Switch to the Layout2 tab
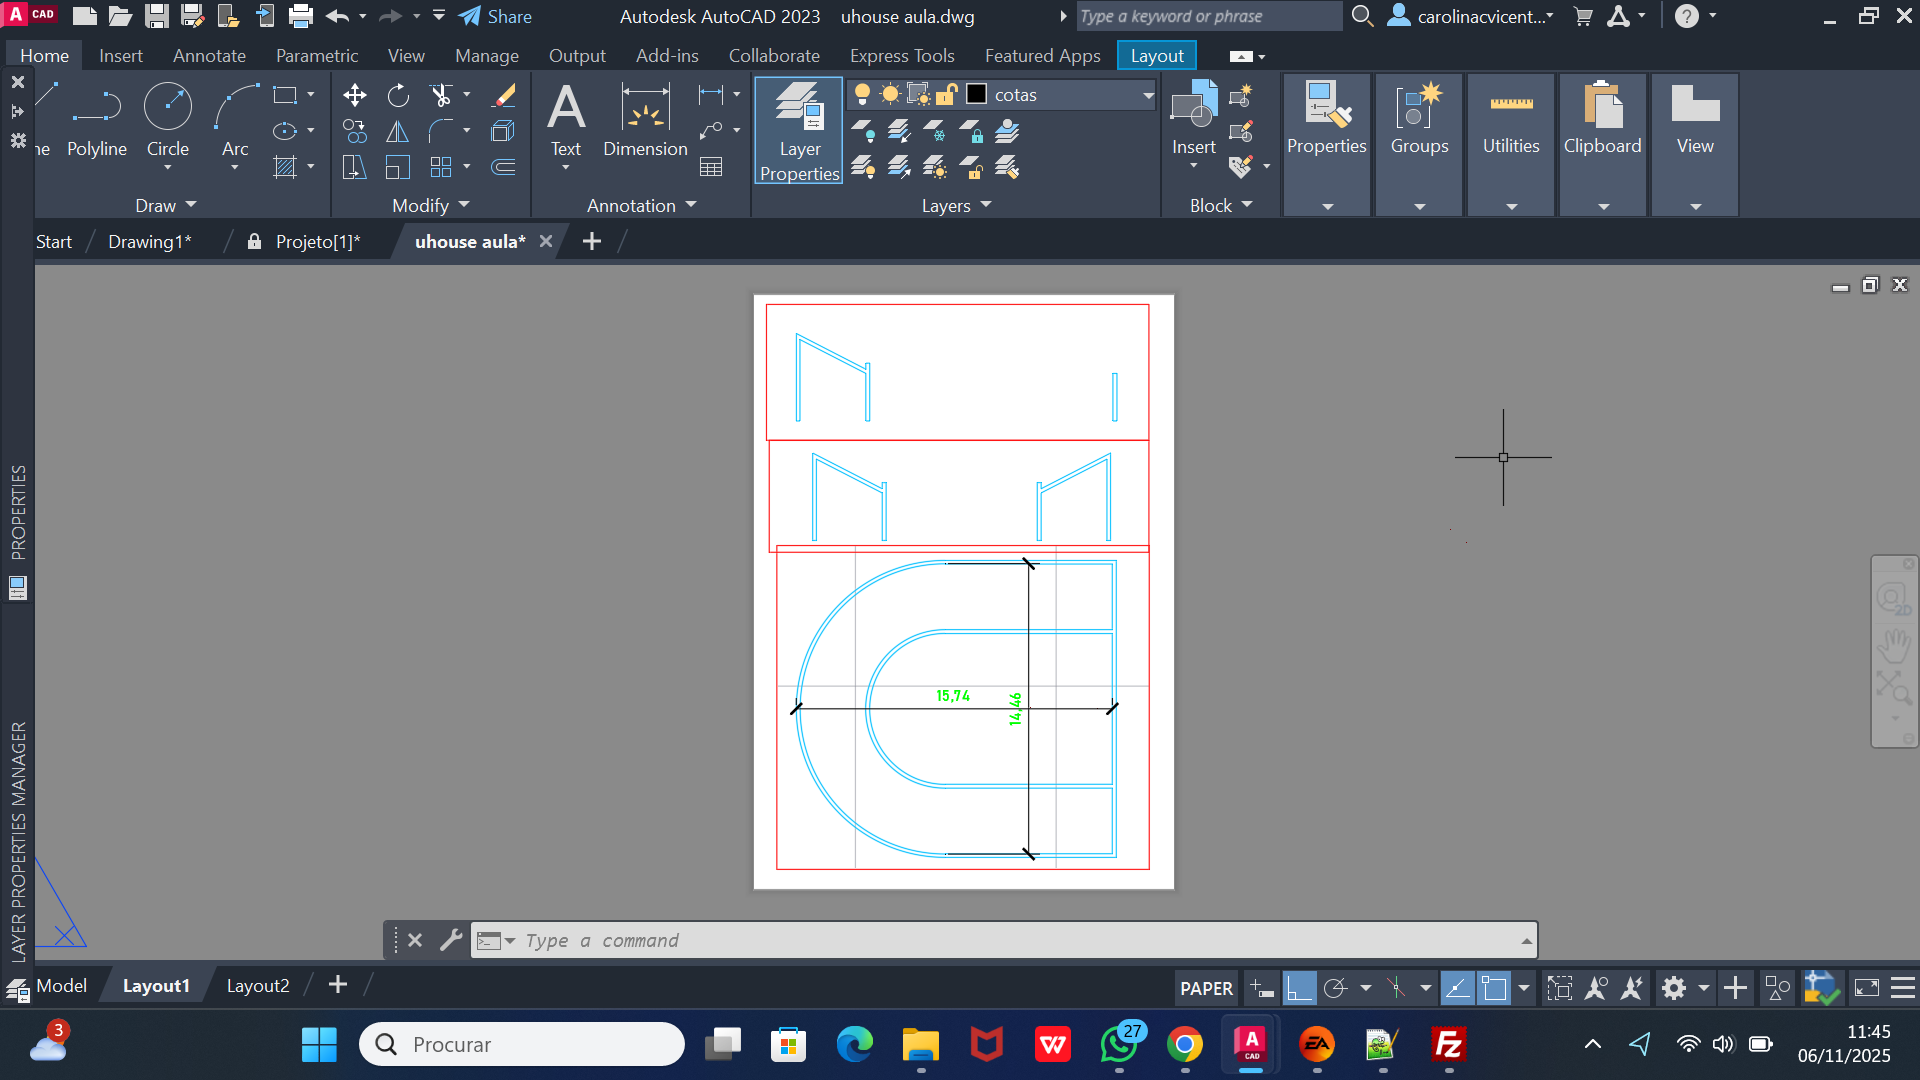Image resolution: width=1920 pixels, height=1080 pixels. tap(258, 986)
